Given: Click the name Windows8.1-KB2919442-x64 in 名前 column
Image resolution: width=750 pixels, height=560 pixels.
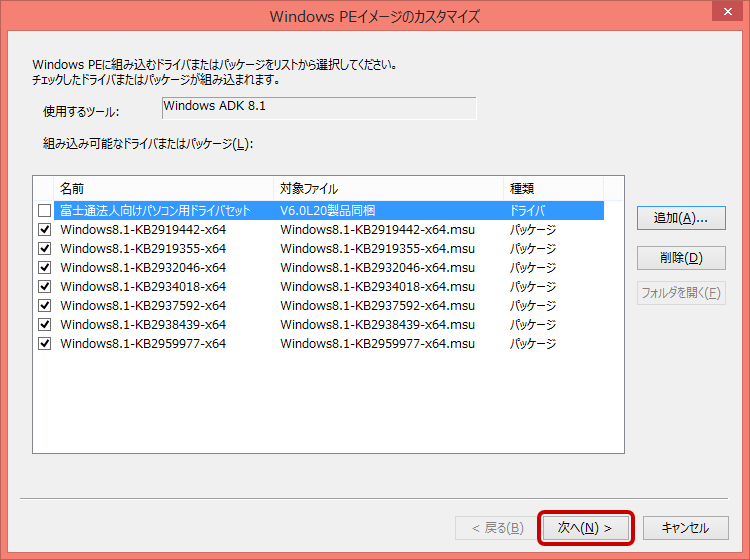Looking at the screenshot, I should (x=143, y=230).
